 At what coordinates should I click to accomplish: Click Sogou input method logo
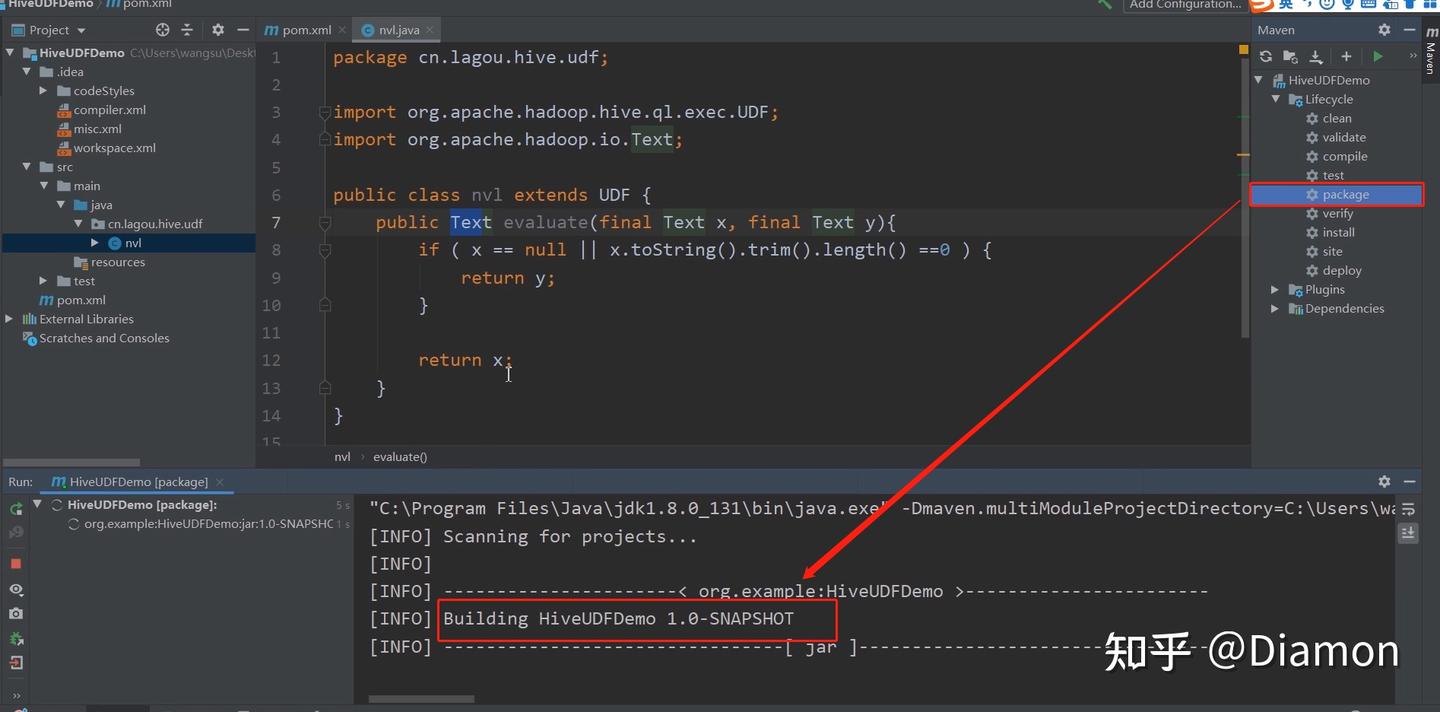(x=1261, y=4)
